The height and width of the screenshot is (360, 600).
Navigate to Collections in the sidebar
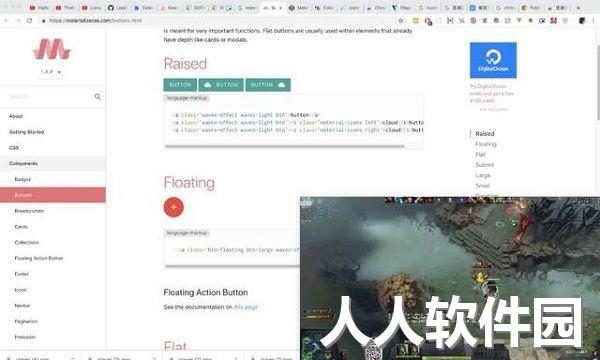(x=52, y=243)
